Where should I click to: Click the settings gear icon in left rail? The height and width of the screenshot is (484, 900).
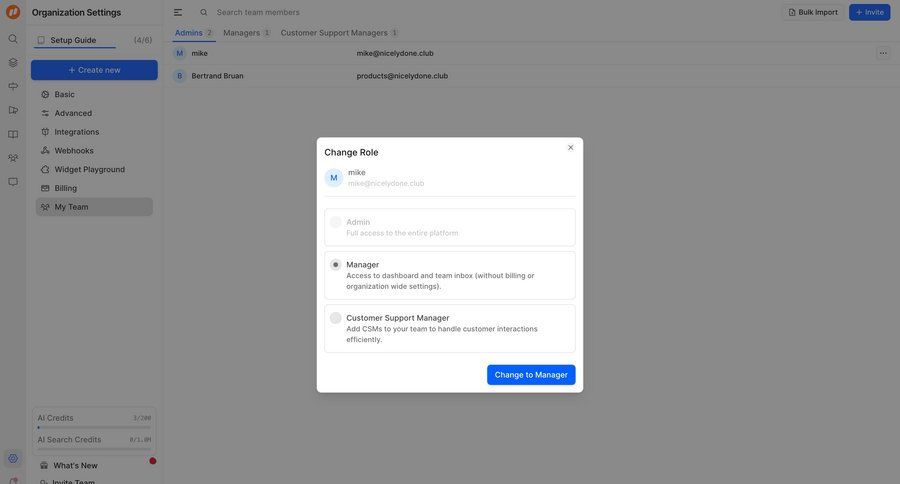coord(13,458)
